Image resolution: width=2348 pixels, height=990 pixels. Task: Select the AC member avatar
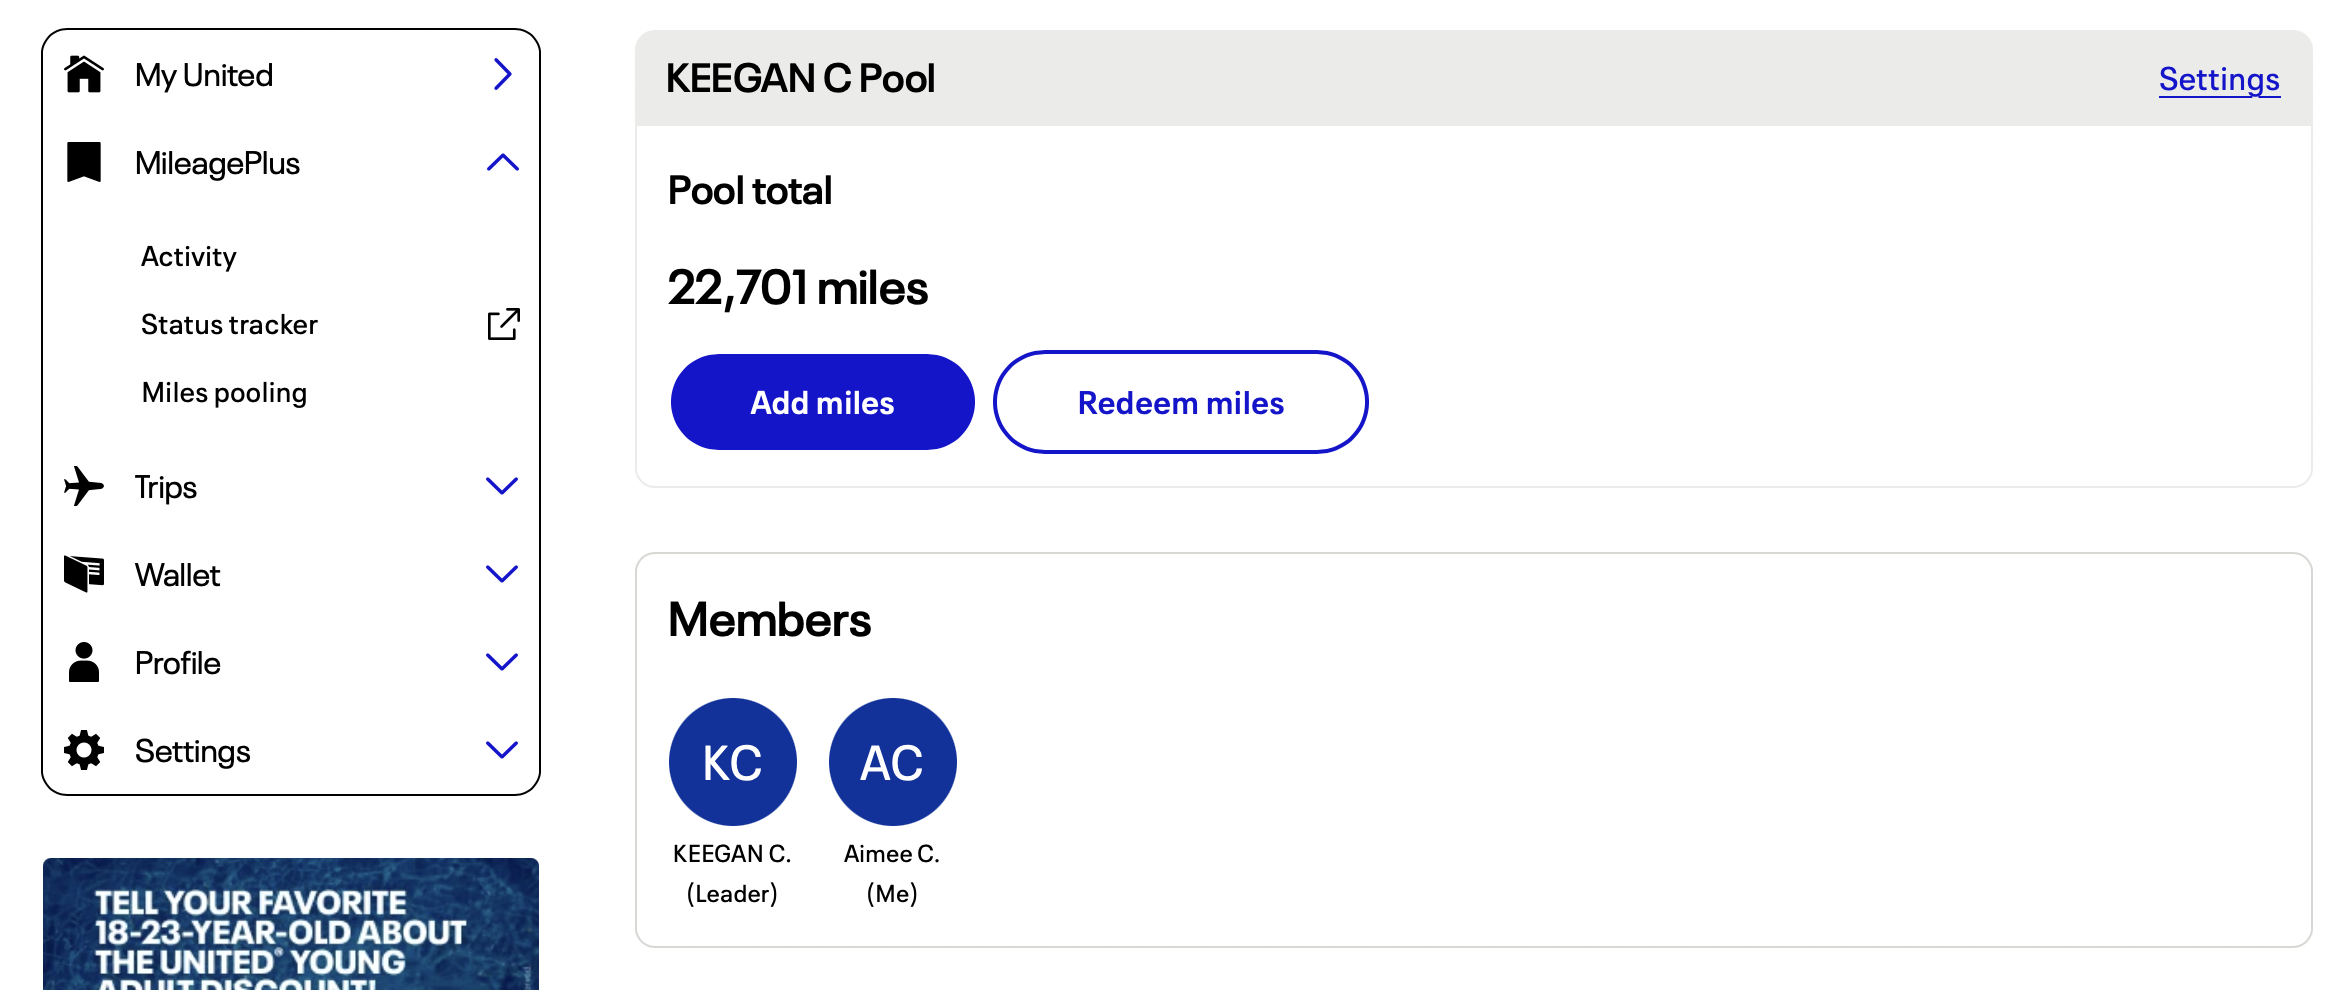(x=892, y=762)
